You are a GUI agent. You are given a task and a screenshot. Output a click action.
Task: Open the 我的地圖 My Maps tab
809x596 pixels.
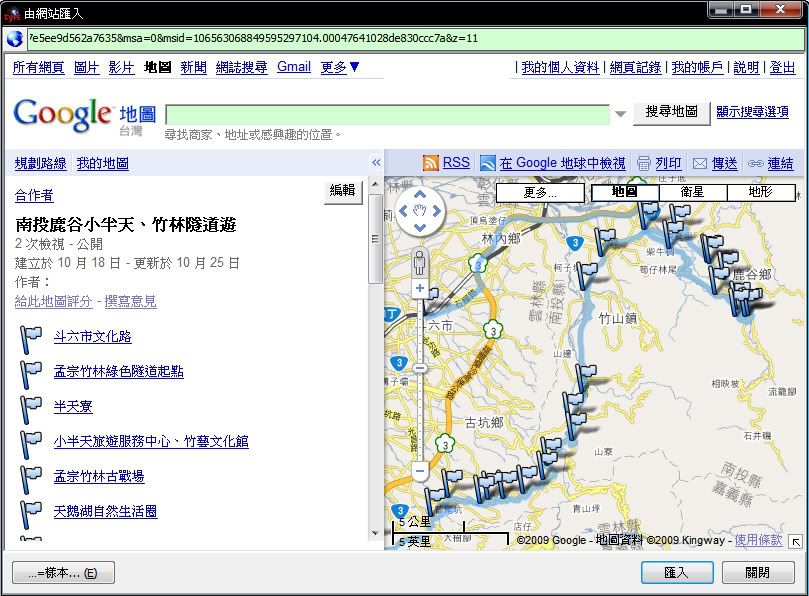tap(102, 163)
